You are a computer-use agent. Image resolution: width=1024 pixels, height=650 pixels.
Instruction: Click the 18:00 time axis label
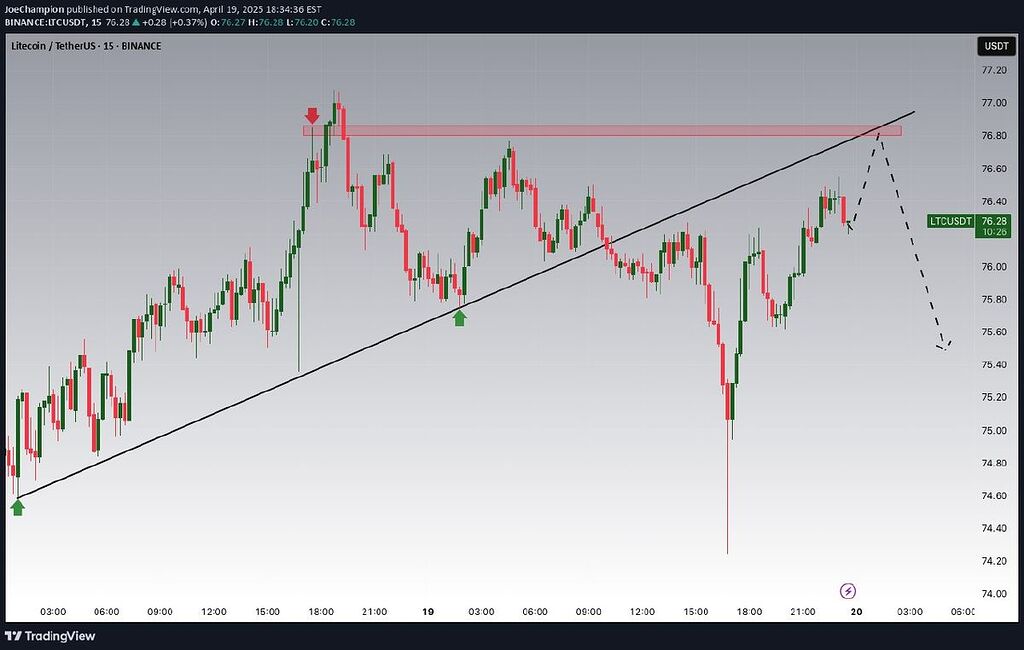(321, 611)
